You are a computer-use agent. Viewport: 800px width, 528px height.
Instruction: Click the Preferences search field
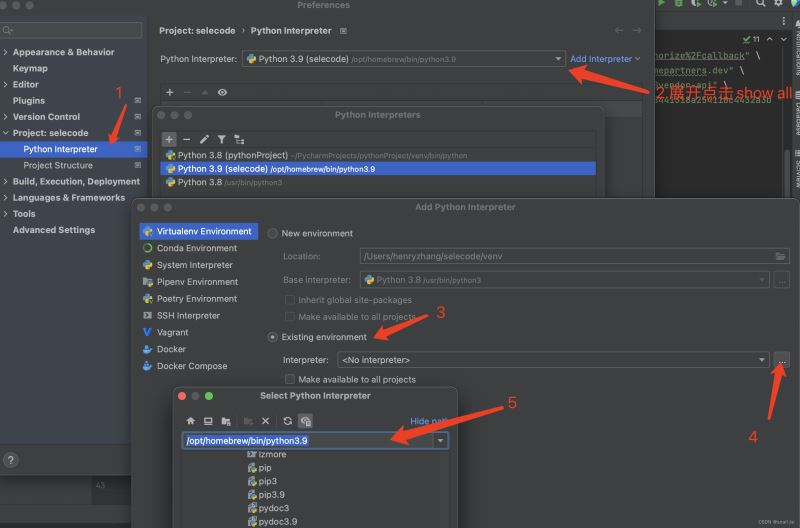(71, 30)
